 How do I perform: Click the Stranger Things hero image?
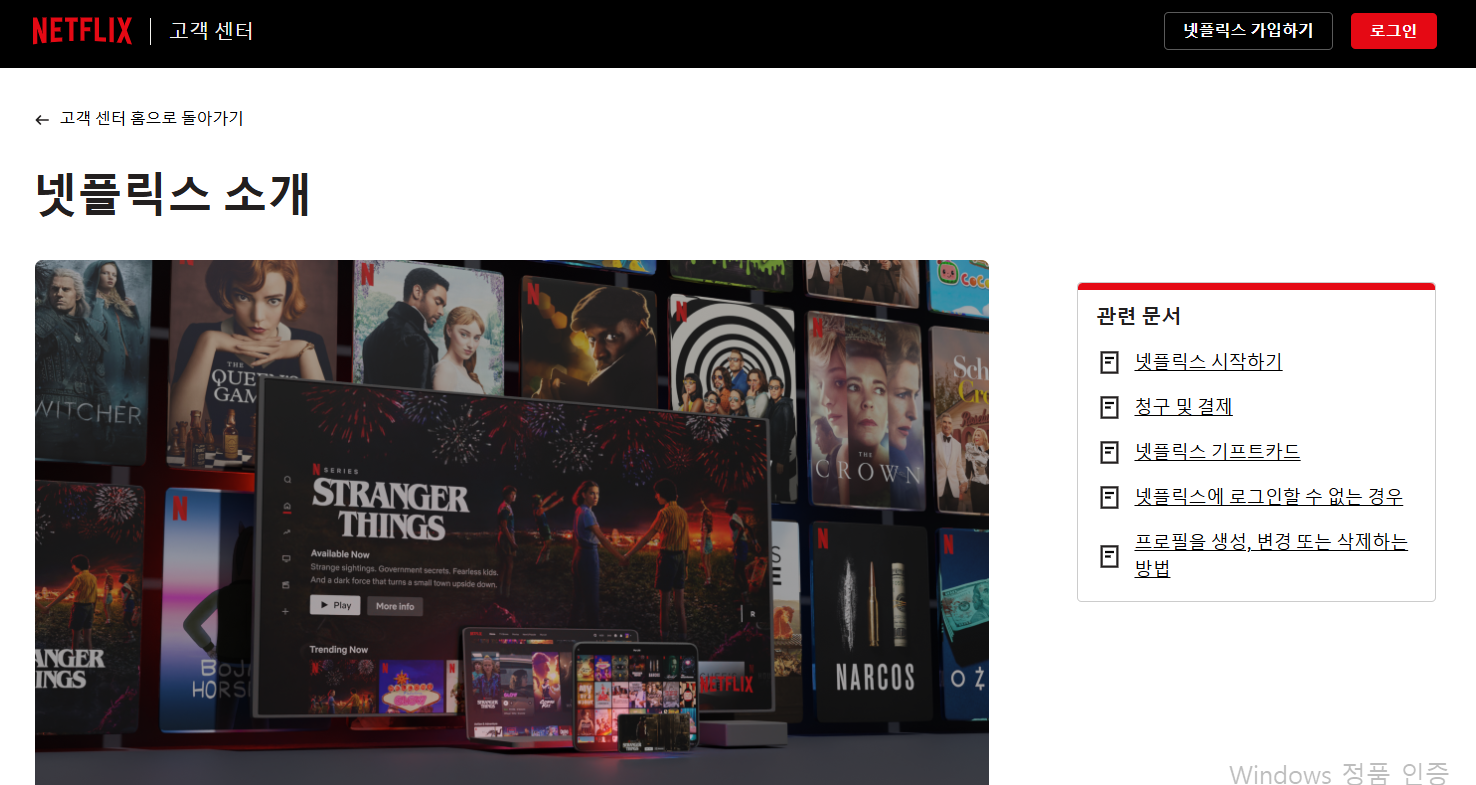pyautogui.click(x=512, y=522)
